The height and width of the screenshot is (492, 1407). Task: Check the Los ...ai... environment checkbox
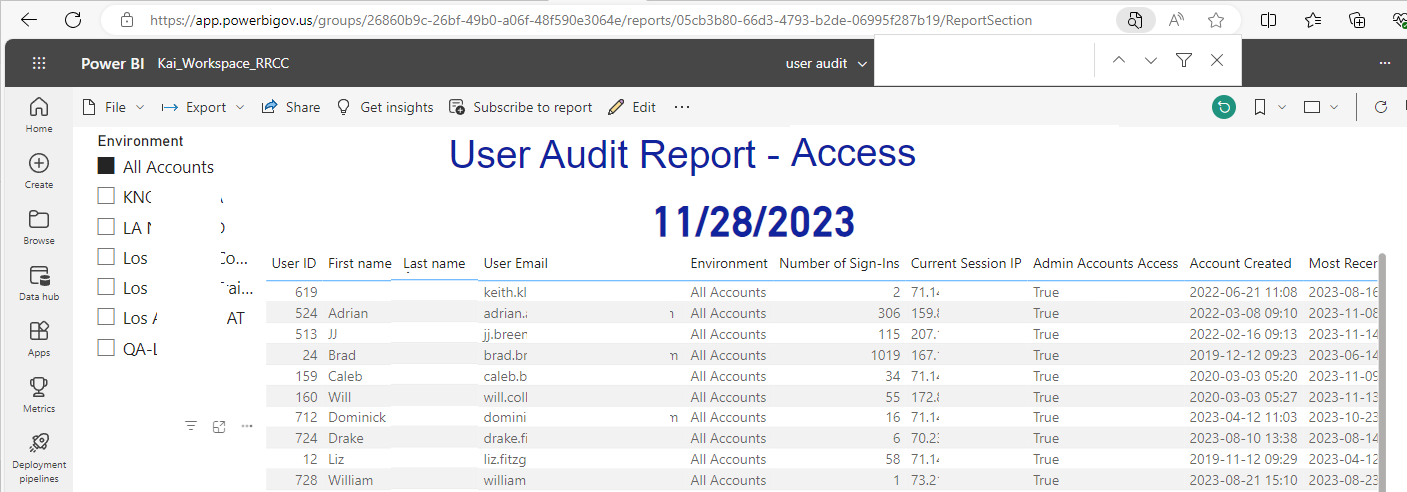(x=106, y=287)
